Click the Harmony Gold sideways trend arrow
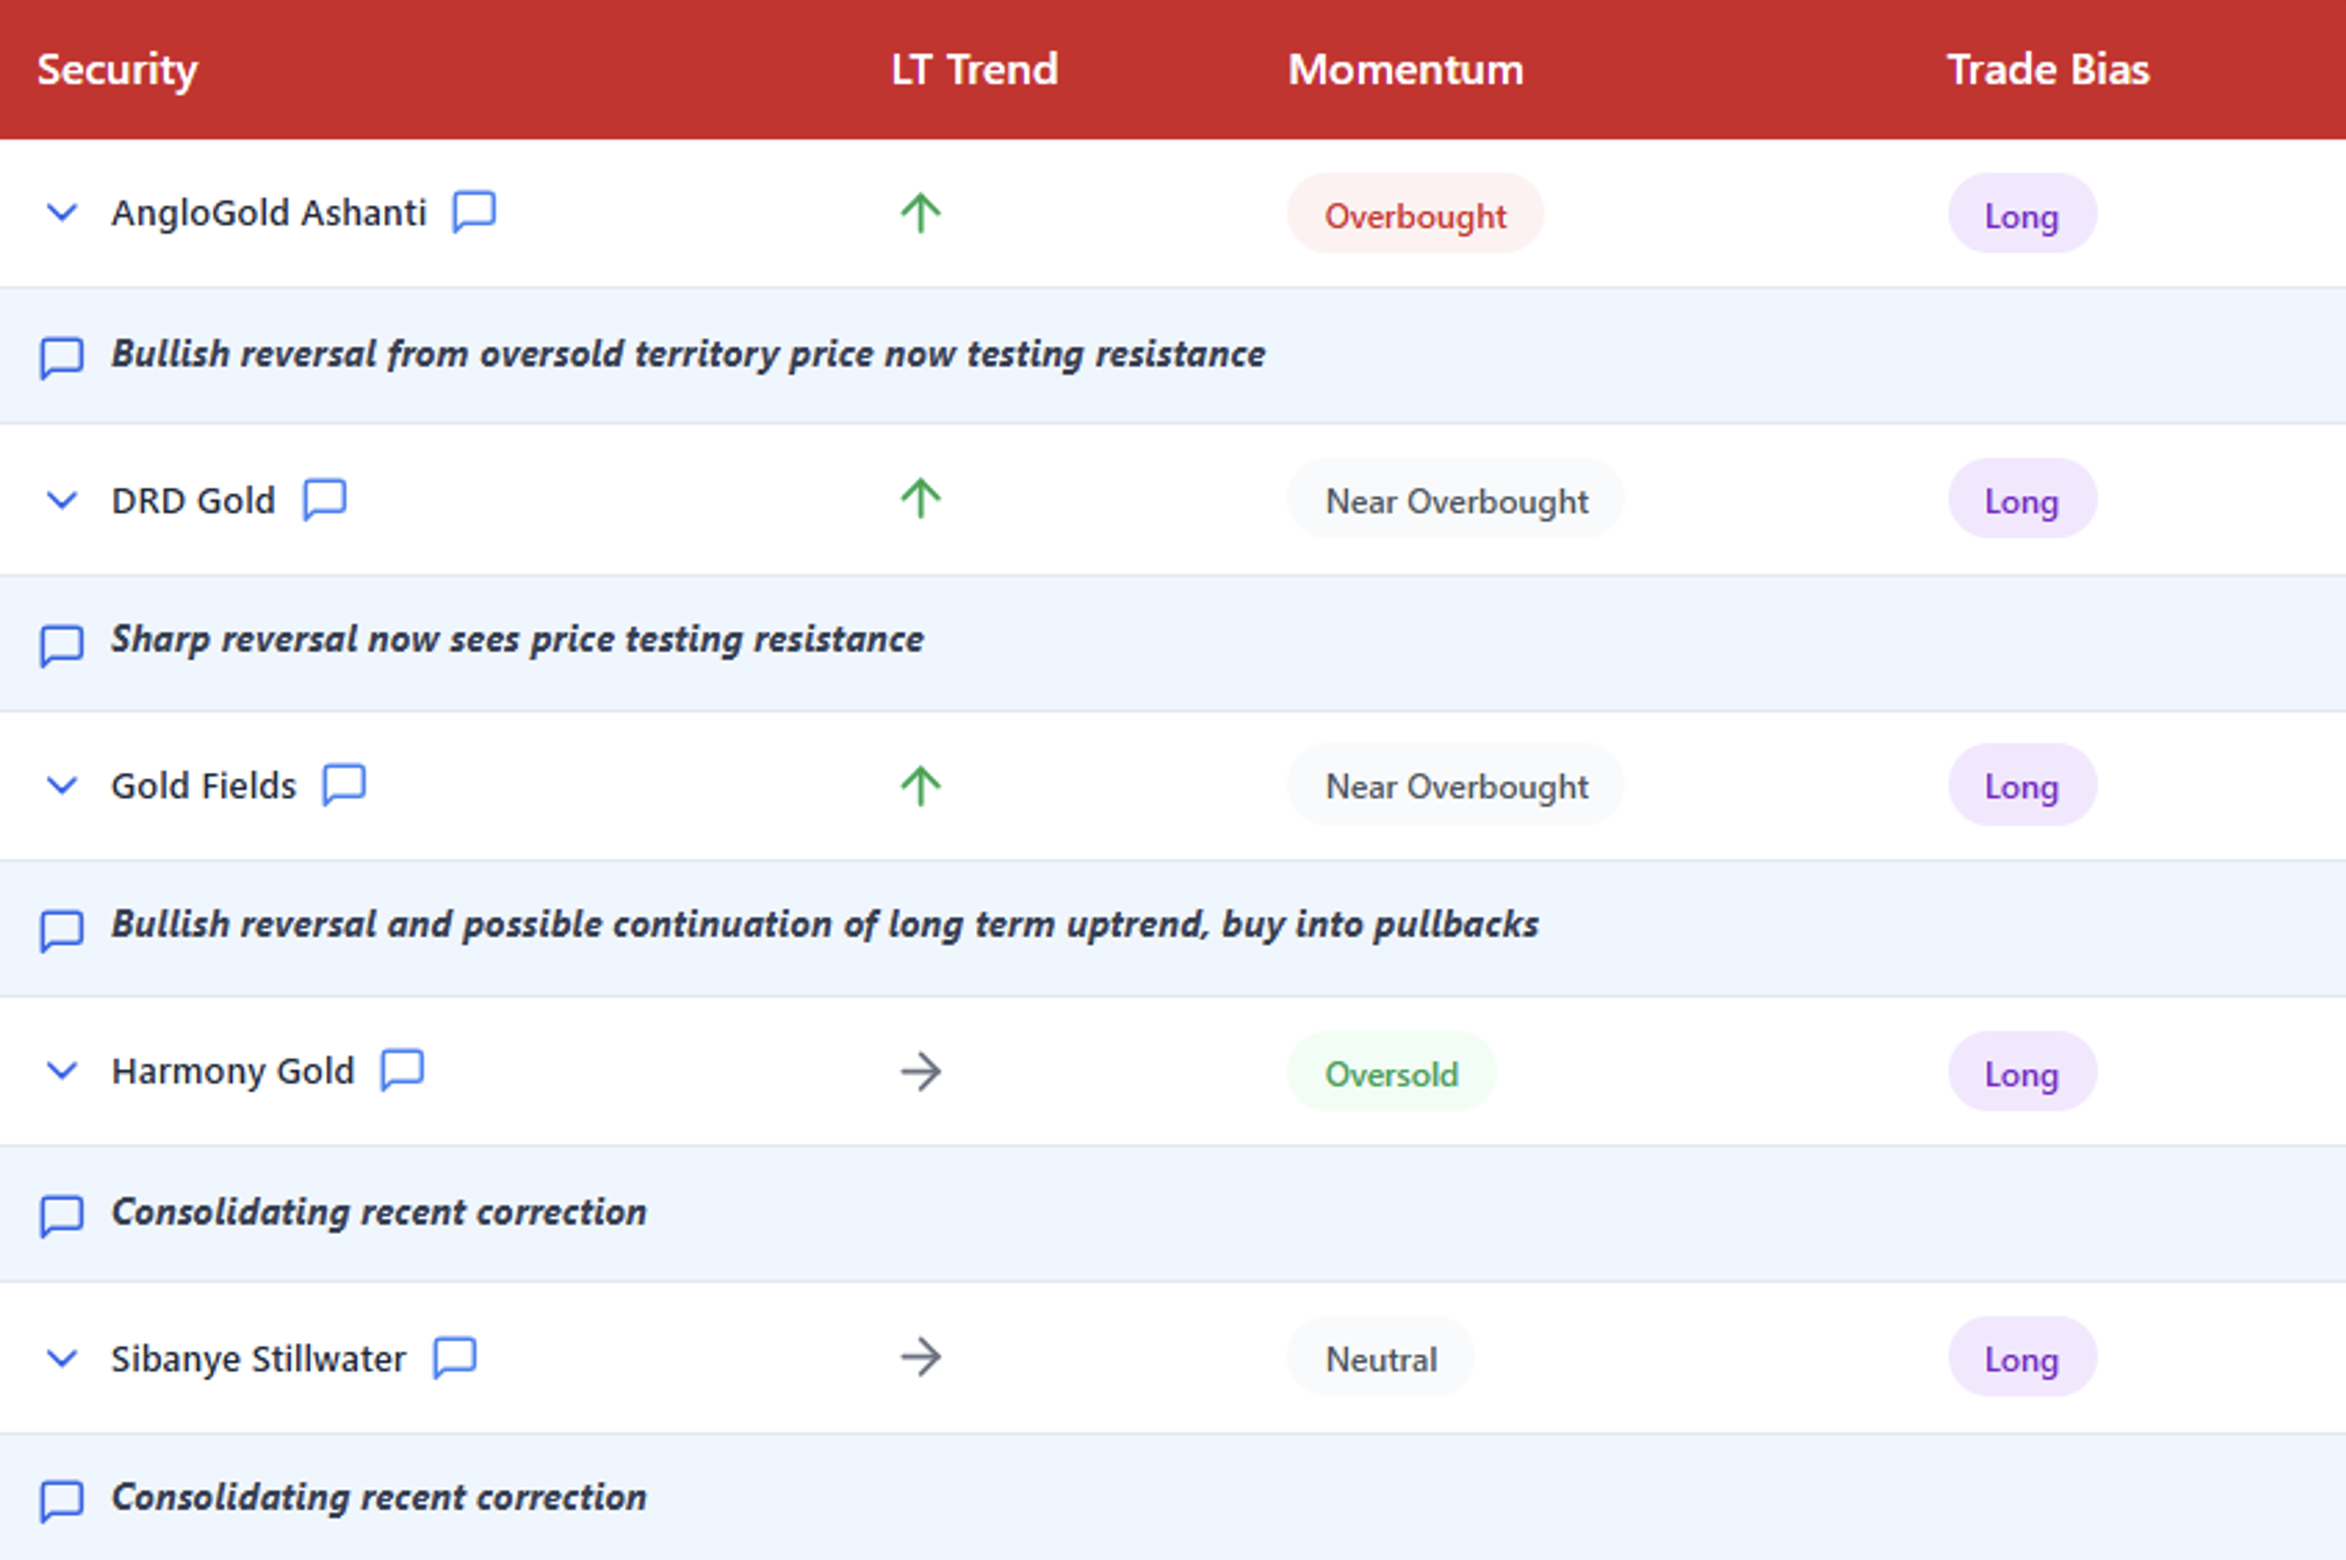The width and height of the screenshot is (2346, 1560). click(920, 1072)
